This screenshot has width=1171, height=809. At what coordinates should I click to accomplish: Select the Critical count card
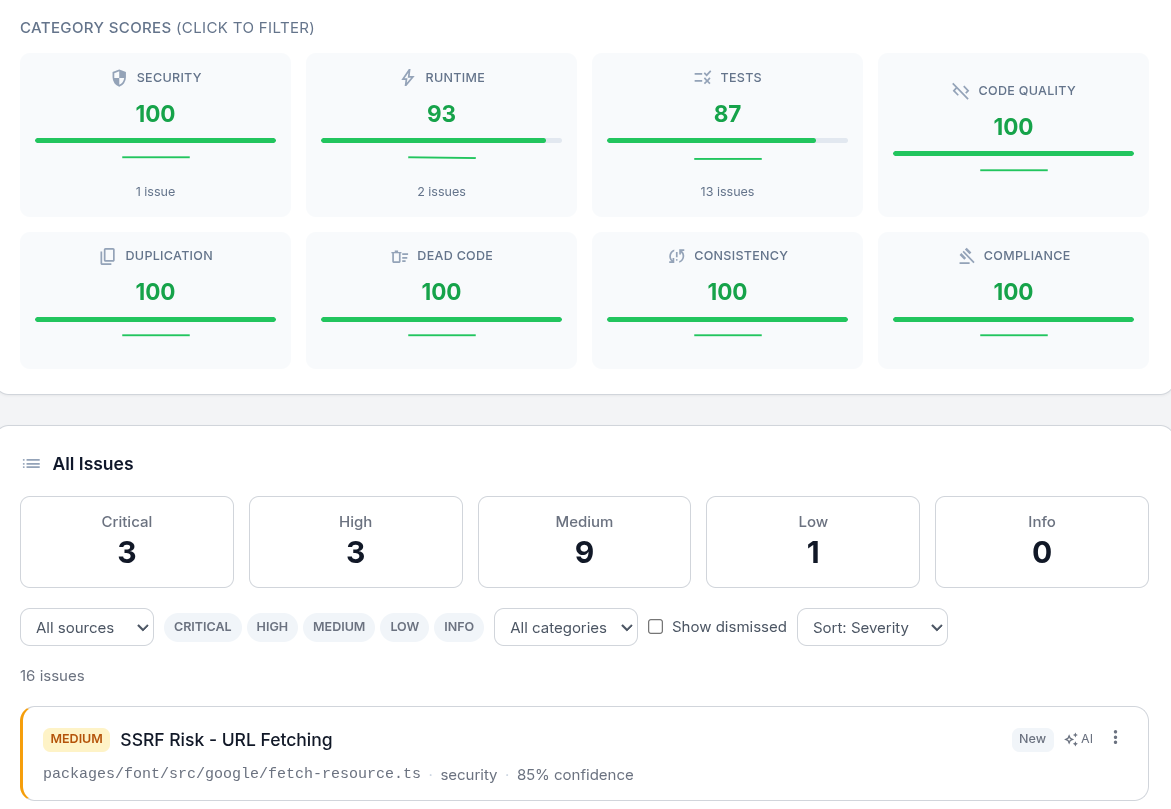point(127,542)
